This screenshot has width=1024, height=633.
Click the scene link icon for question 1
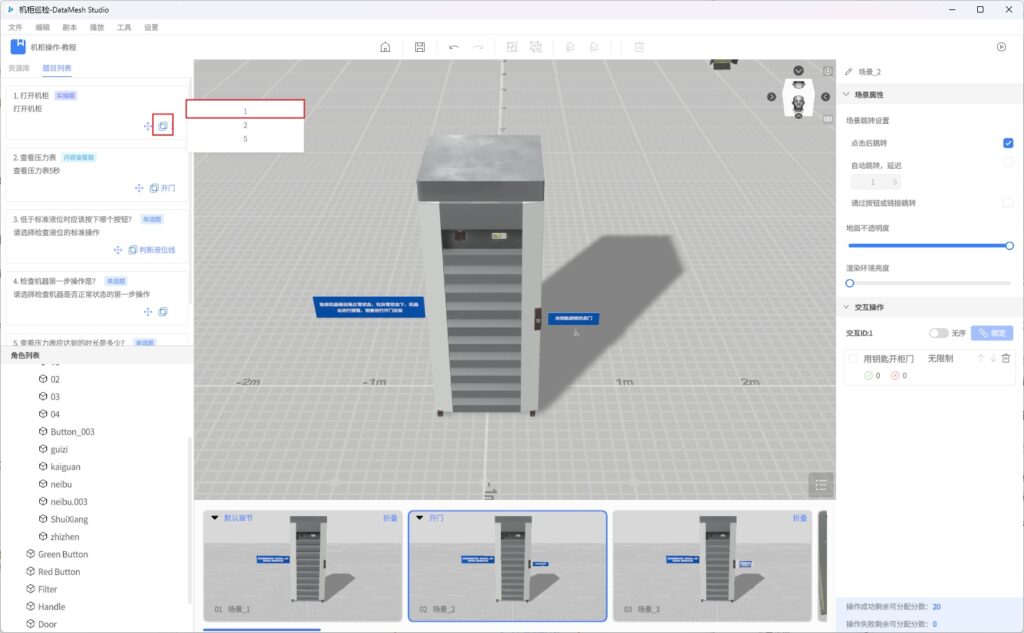pyautogui.click(x=163, y=126)
